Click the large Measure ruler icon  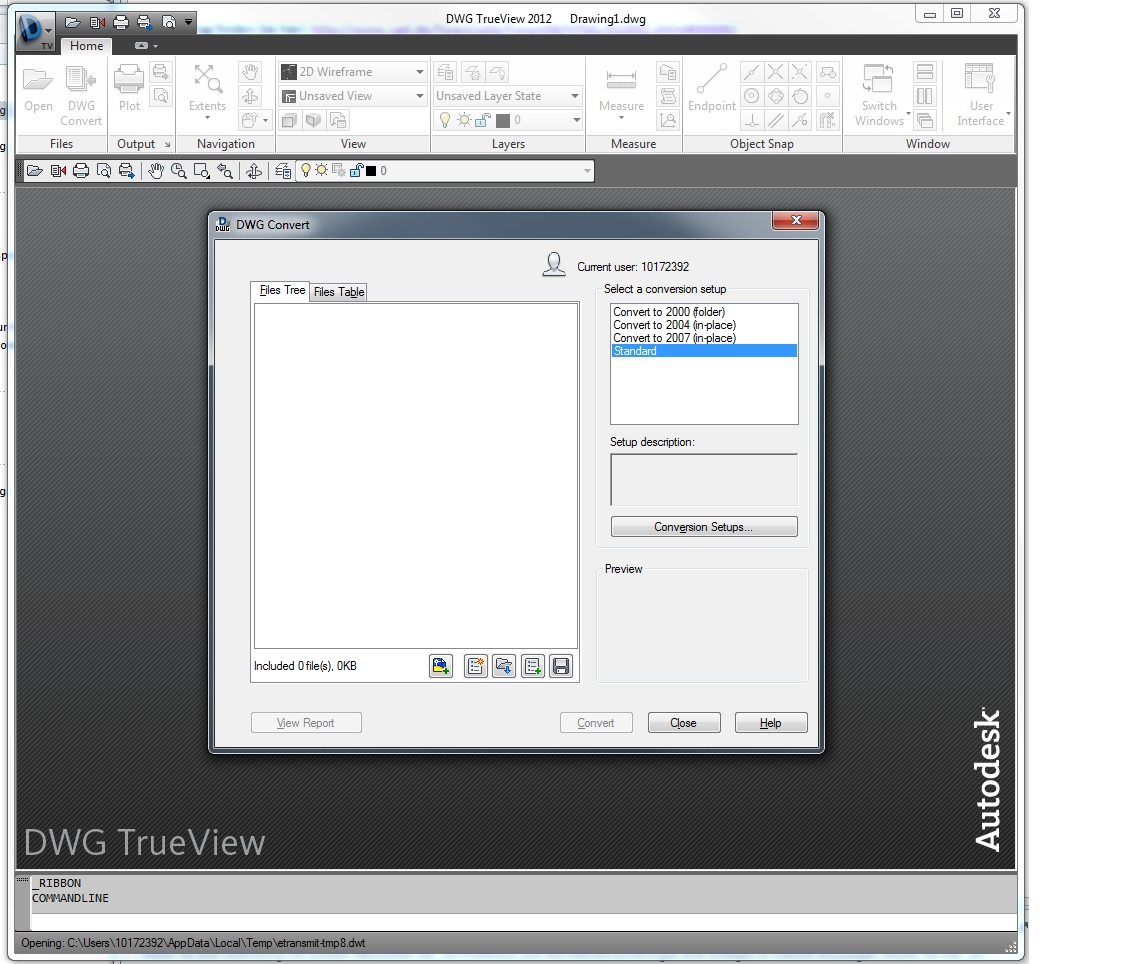tap(621, 79)
